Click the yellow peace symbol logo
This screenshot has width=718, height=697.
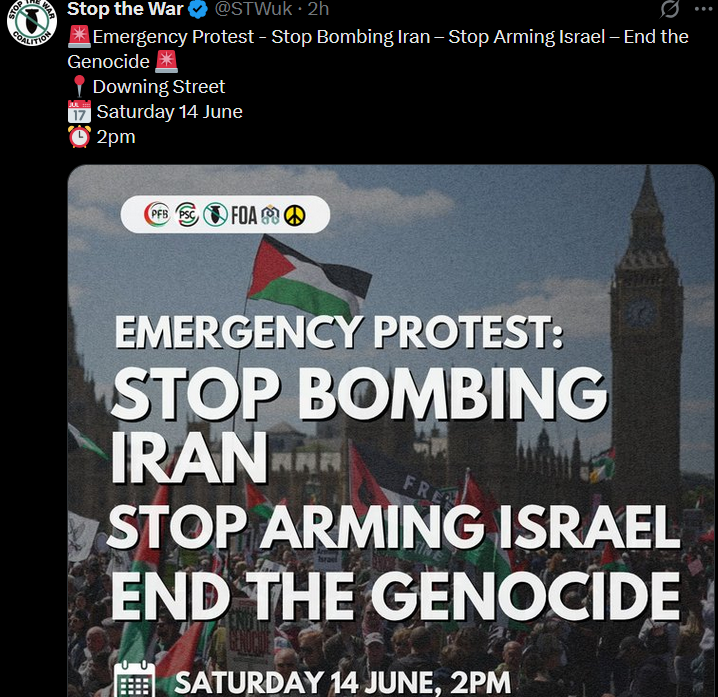tap(294, 215)
